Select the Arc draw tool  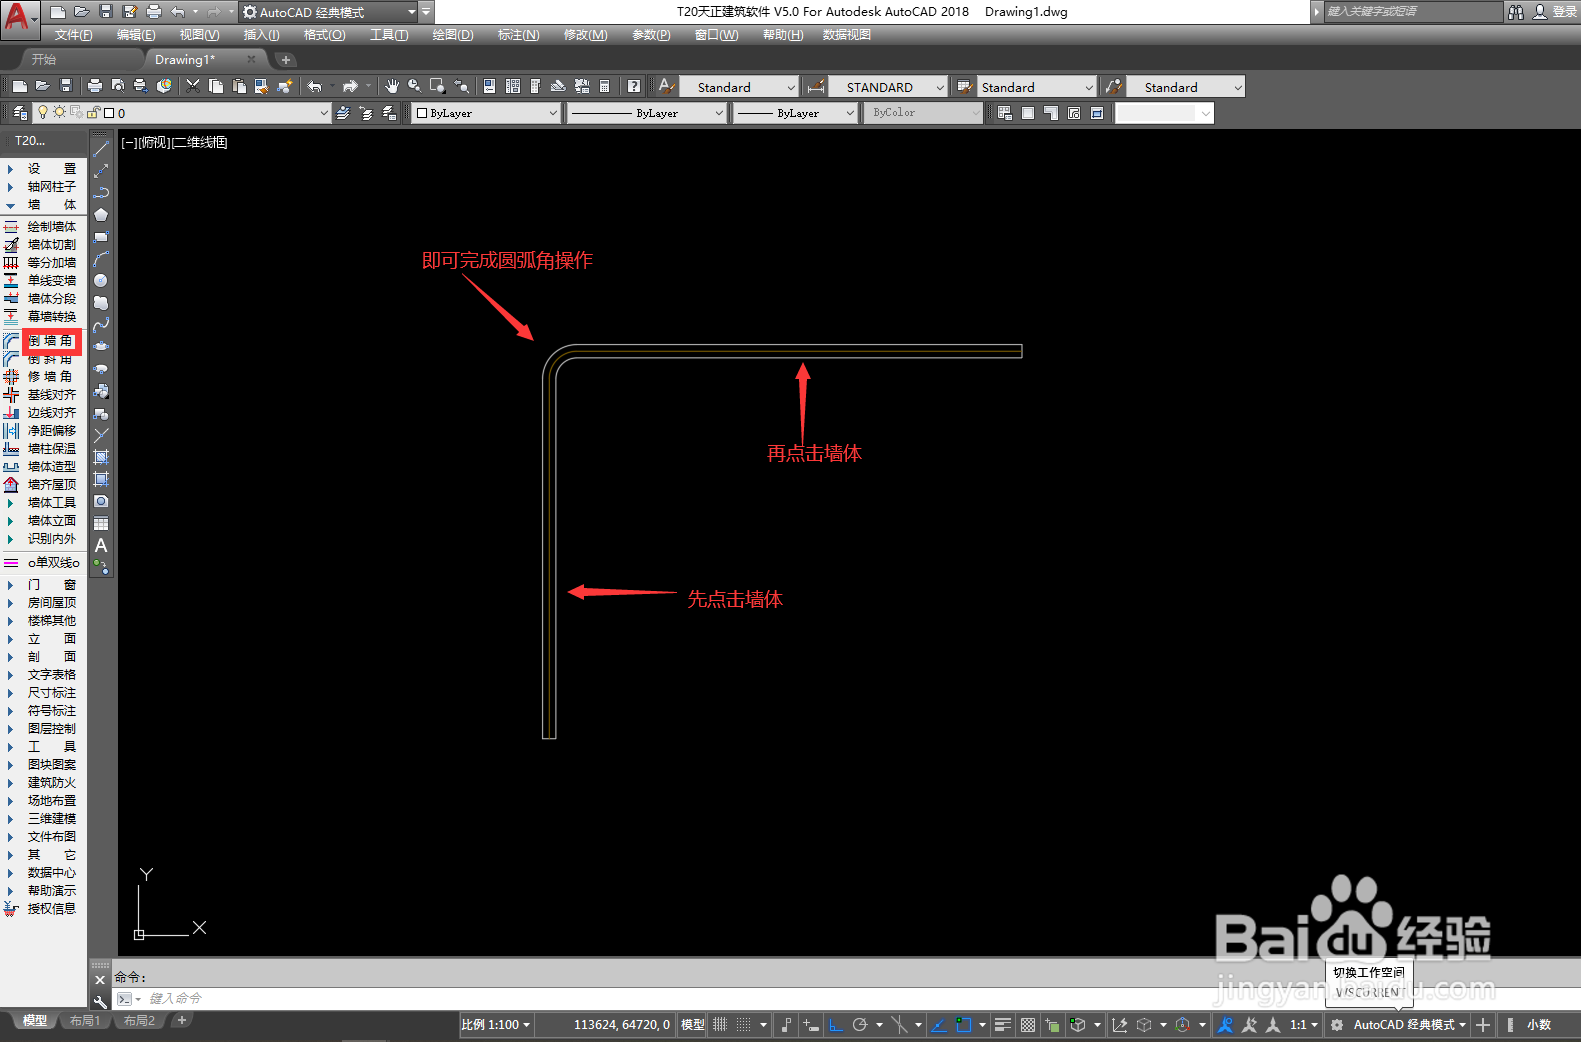[101, 259]
